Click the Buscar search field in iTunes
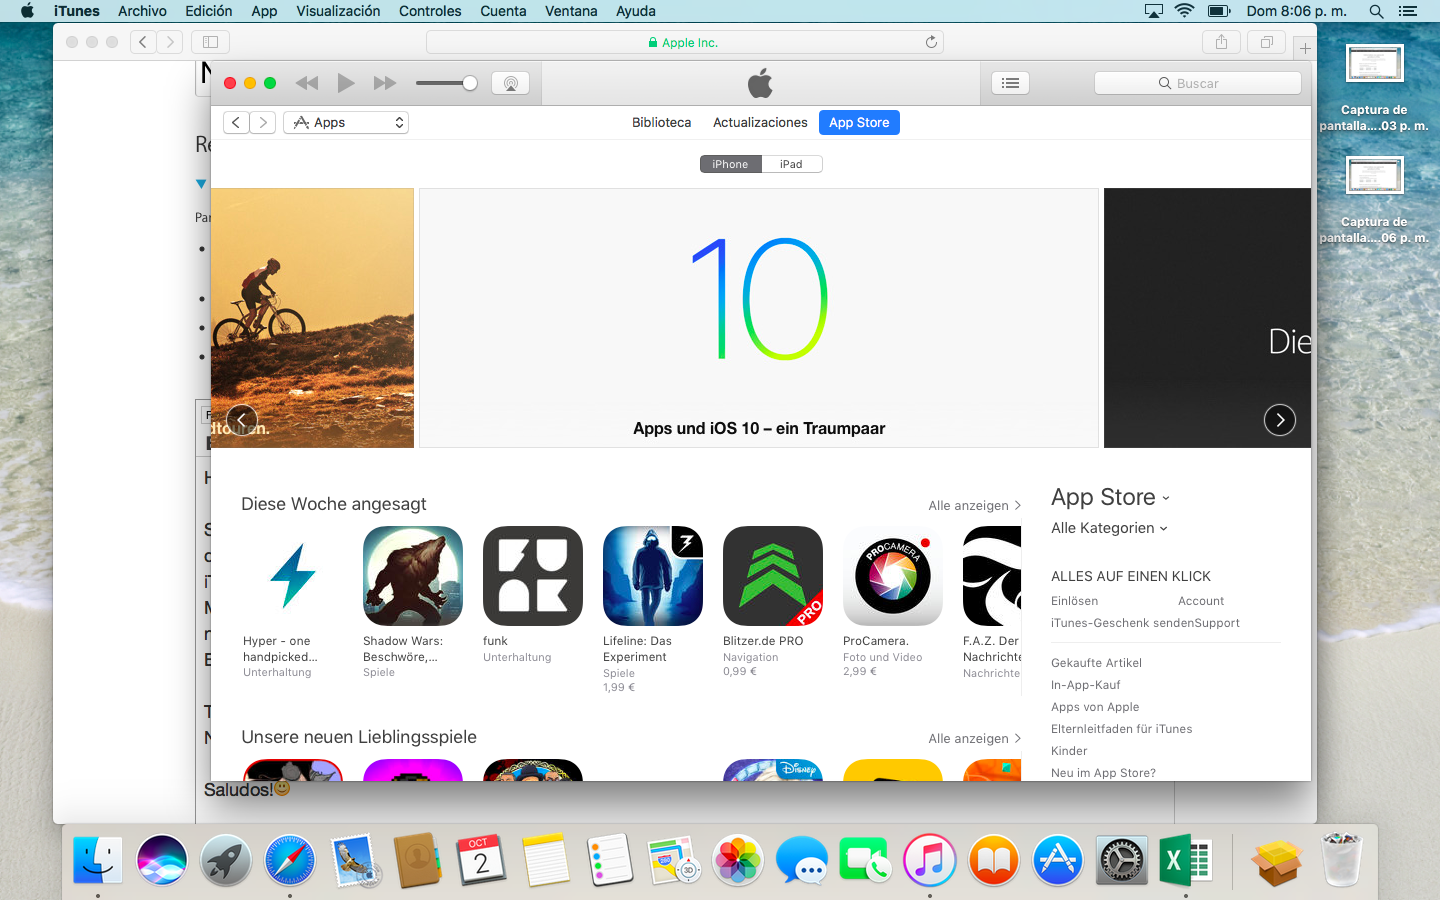 [x=1198, y=83]
